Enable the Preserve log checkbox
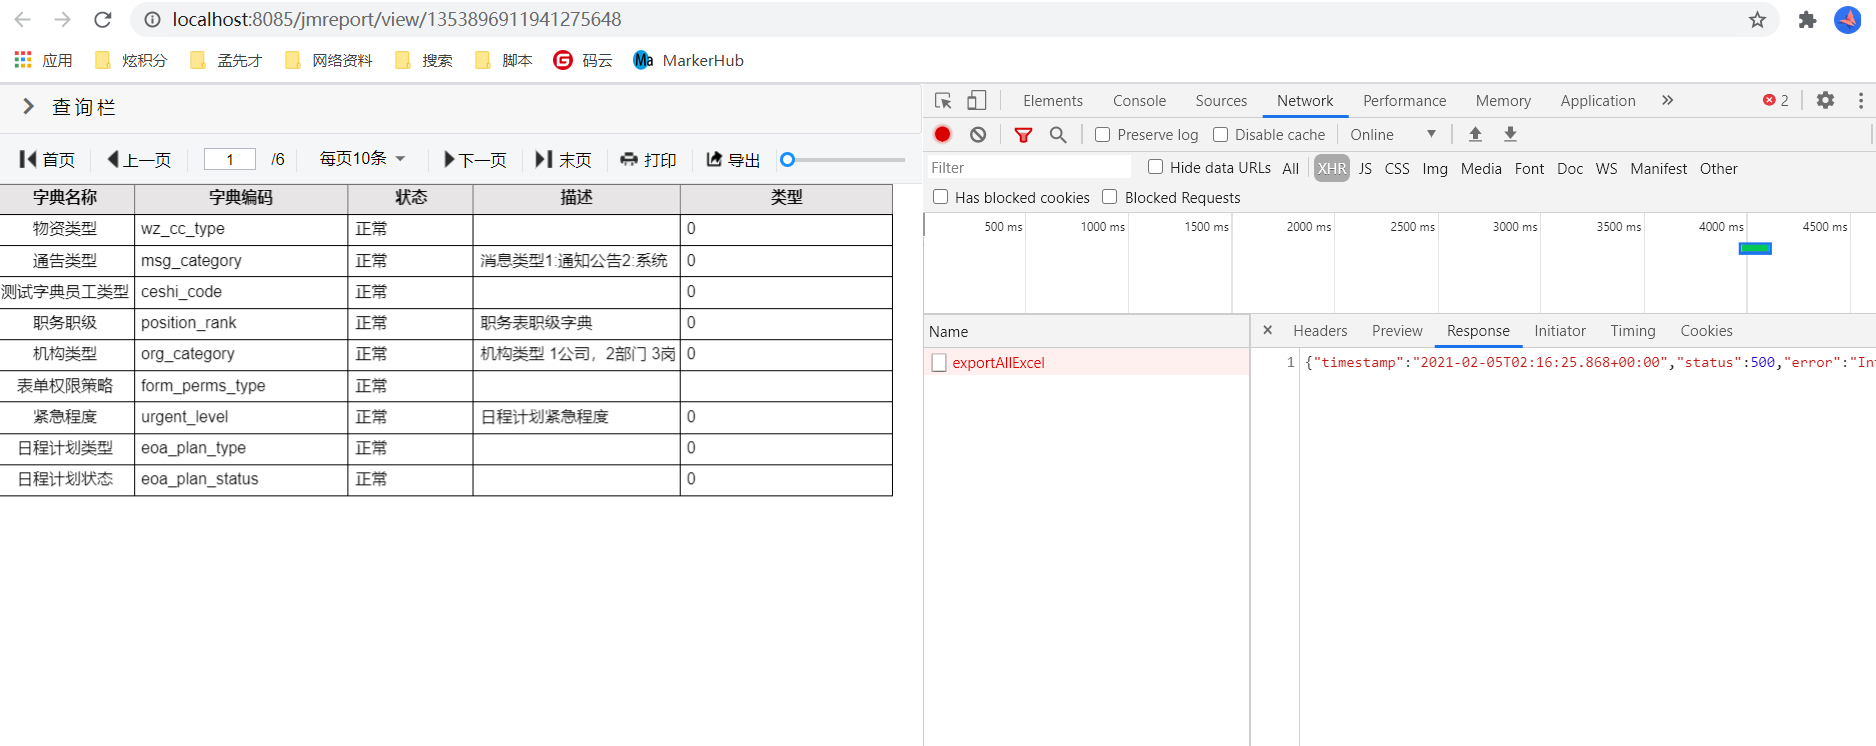 (x=1102, y=134)
